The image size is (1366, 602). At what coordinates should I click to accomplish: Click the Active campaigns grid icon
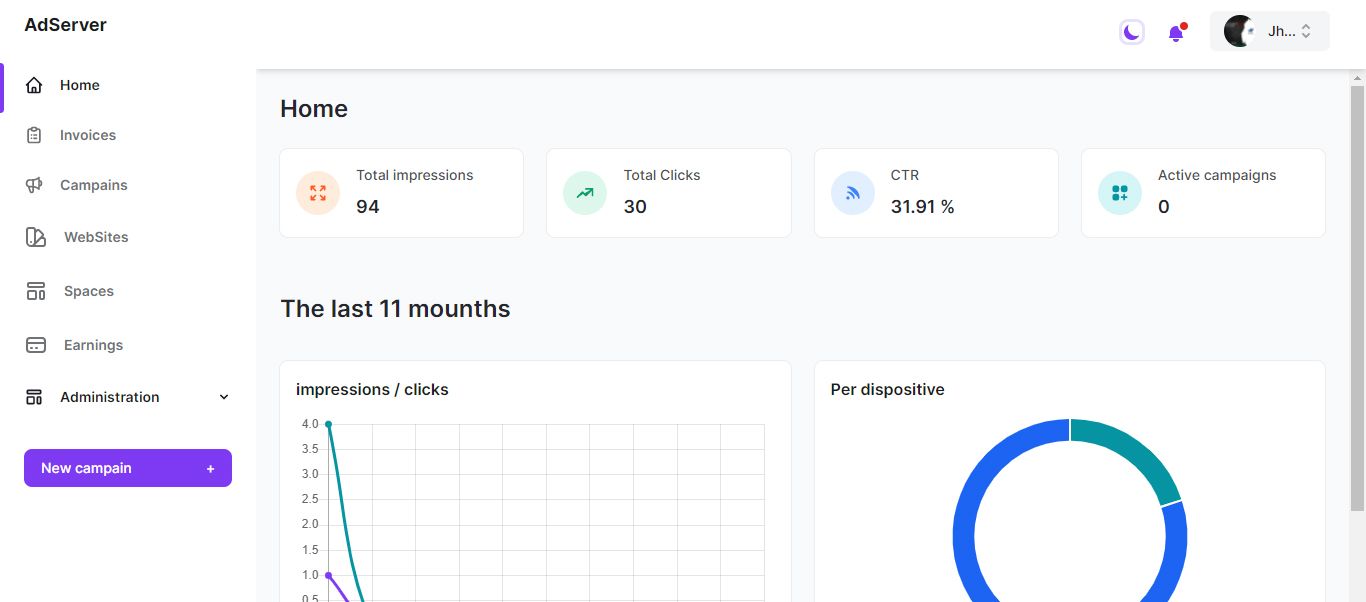[x=1120, y=193]
